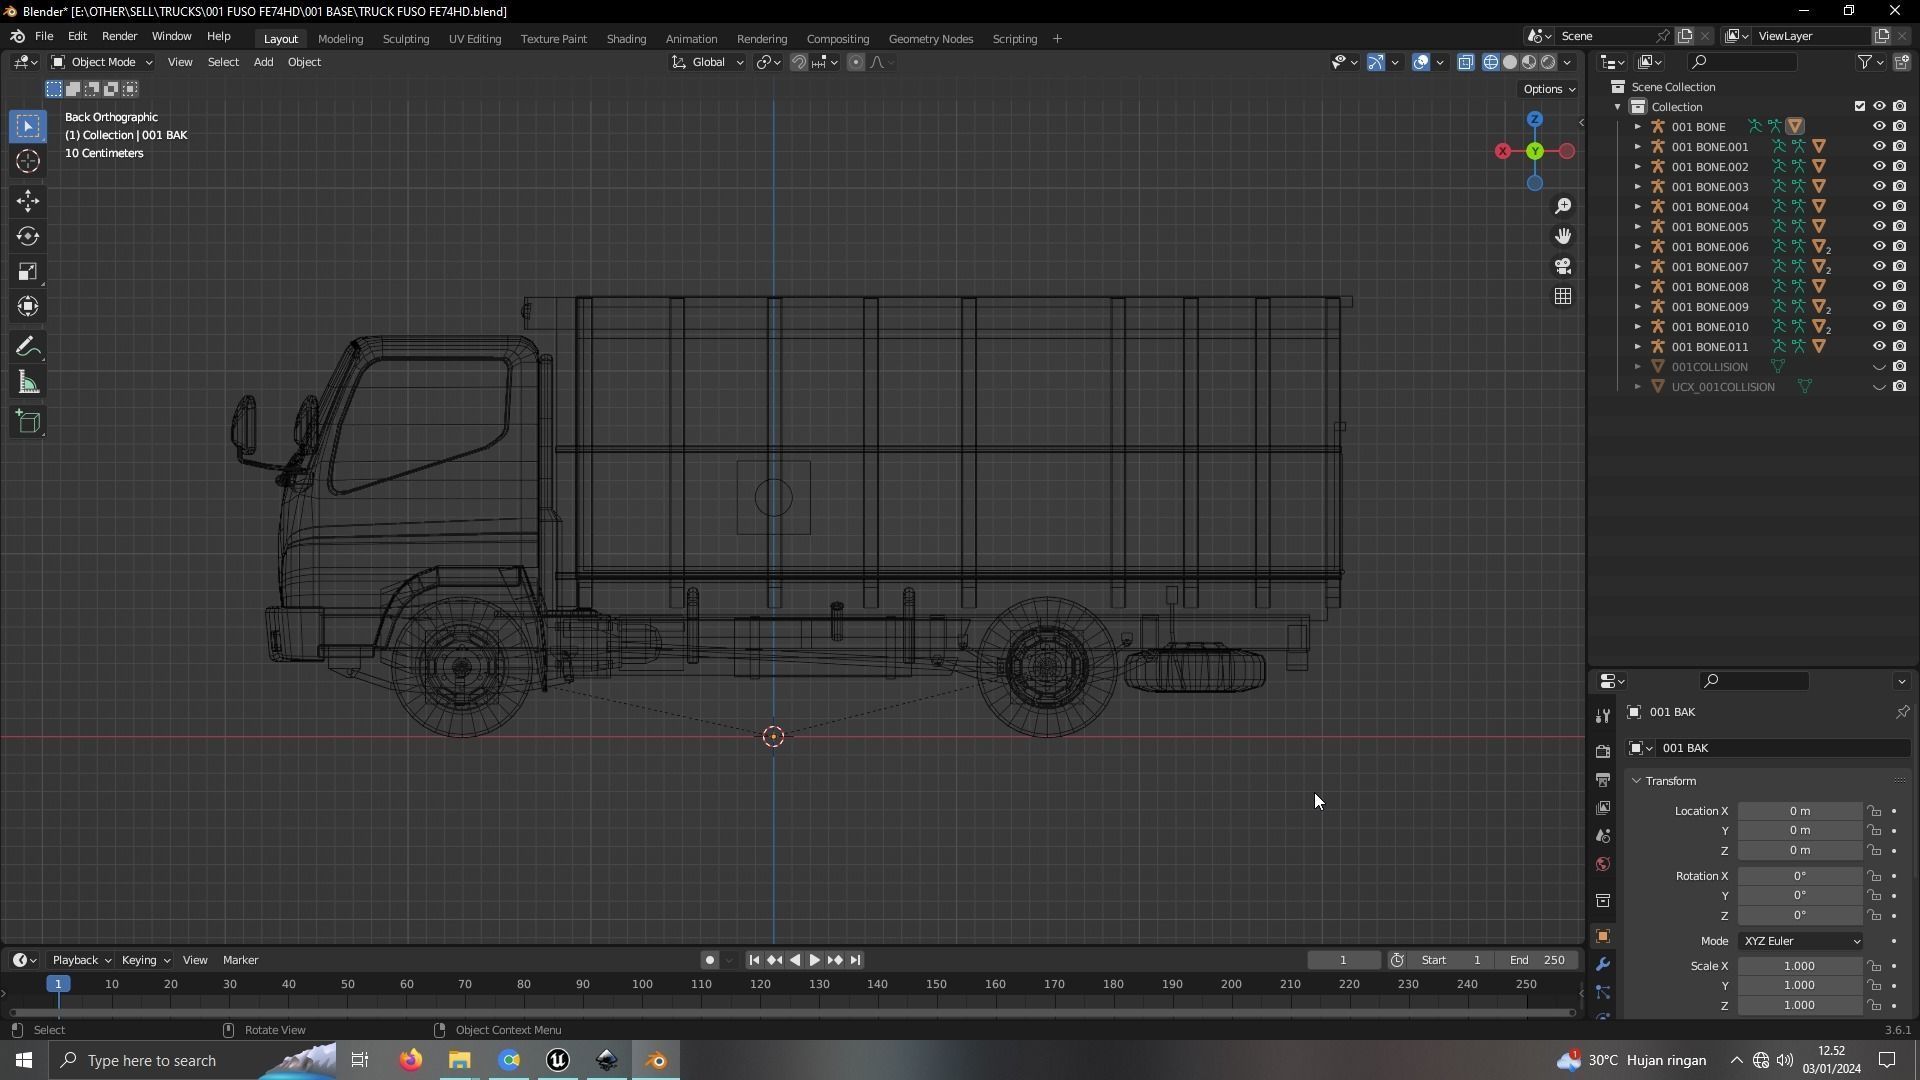Screen dimensions: 1920x1080
Task: Open Playback dropdown in timeline
Action: [81, 960]
